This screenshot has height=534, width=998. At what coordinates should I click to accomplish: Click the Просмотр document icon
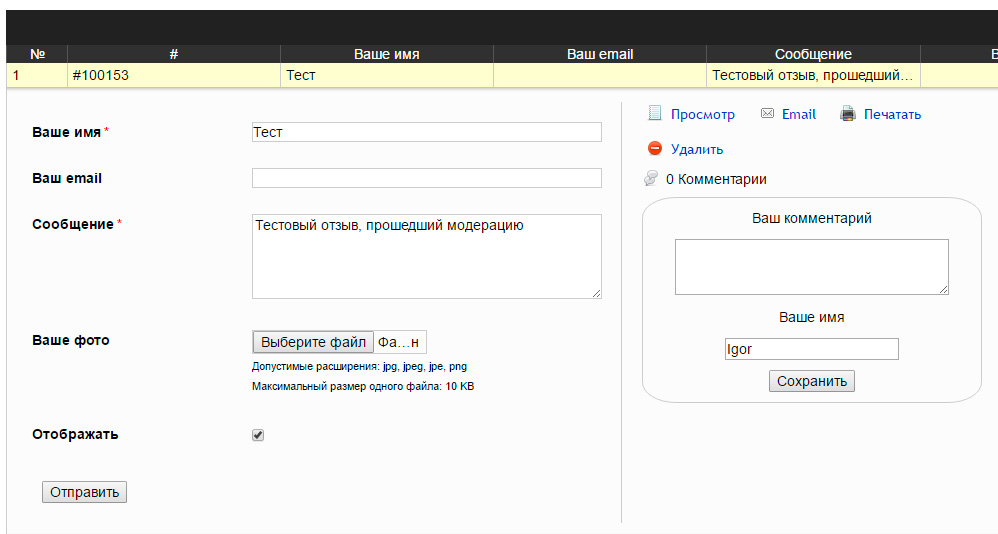click(655, 114)
